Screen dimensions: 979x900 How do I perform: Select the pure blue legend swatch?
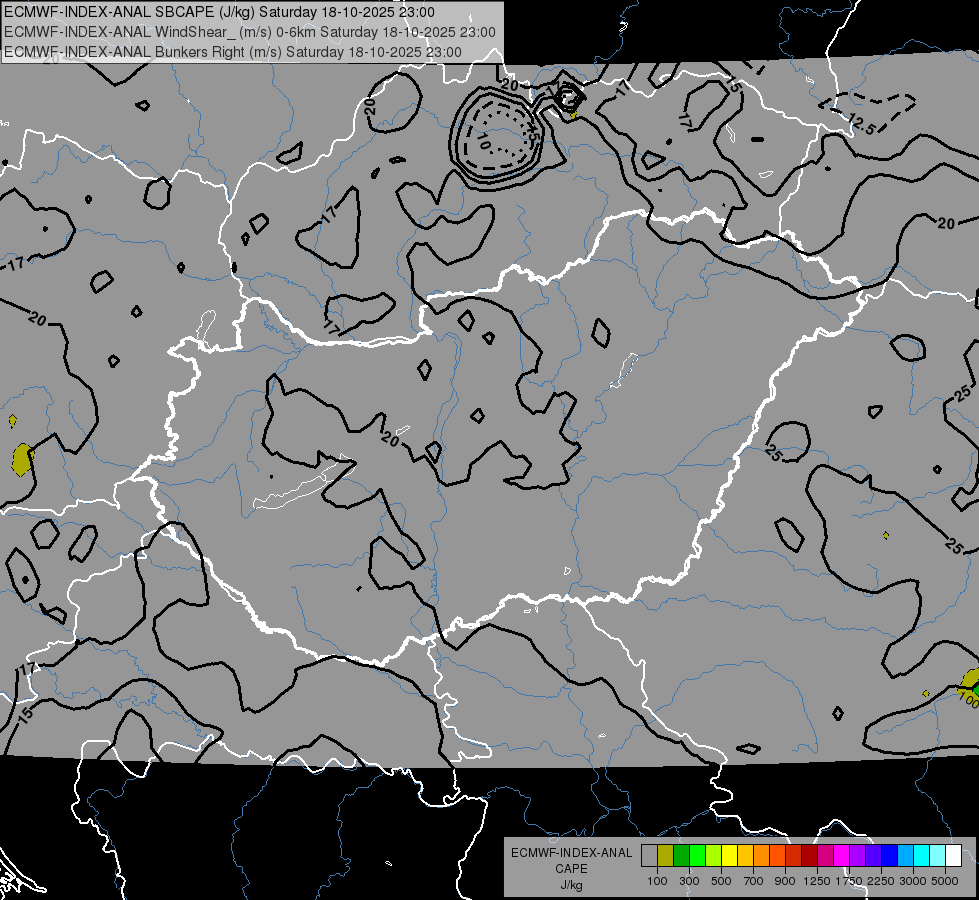890,856
